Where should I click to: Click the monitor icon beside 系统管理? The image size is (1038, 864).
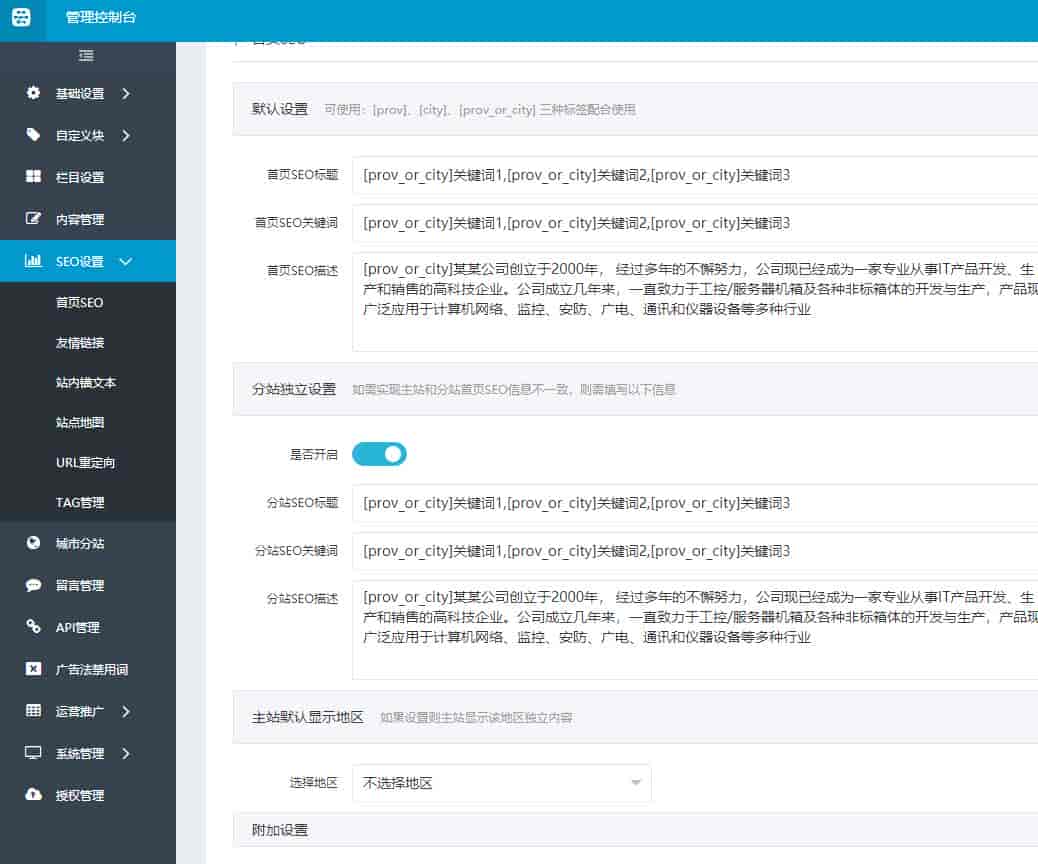(34, 753)
